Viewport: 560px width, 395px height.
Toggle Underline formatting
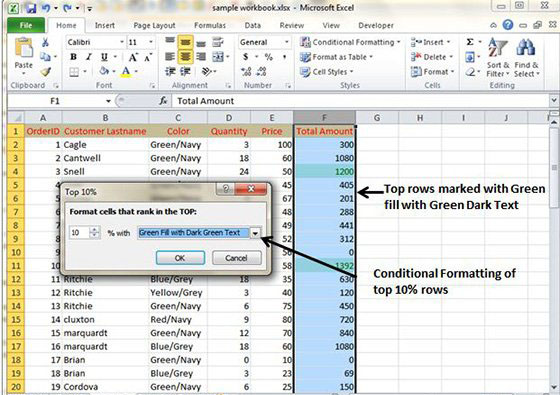pyautogui.click(x=104, y=57)
